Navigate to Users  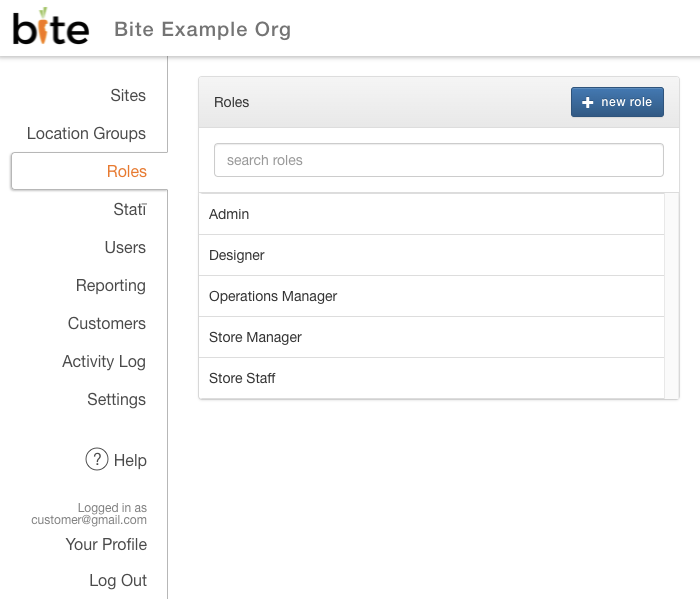click(x=125, y=247)
